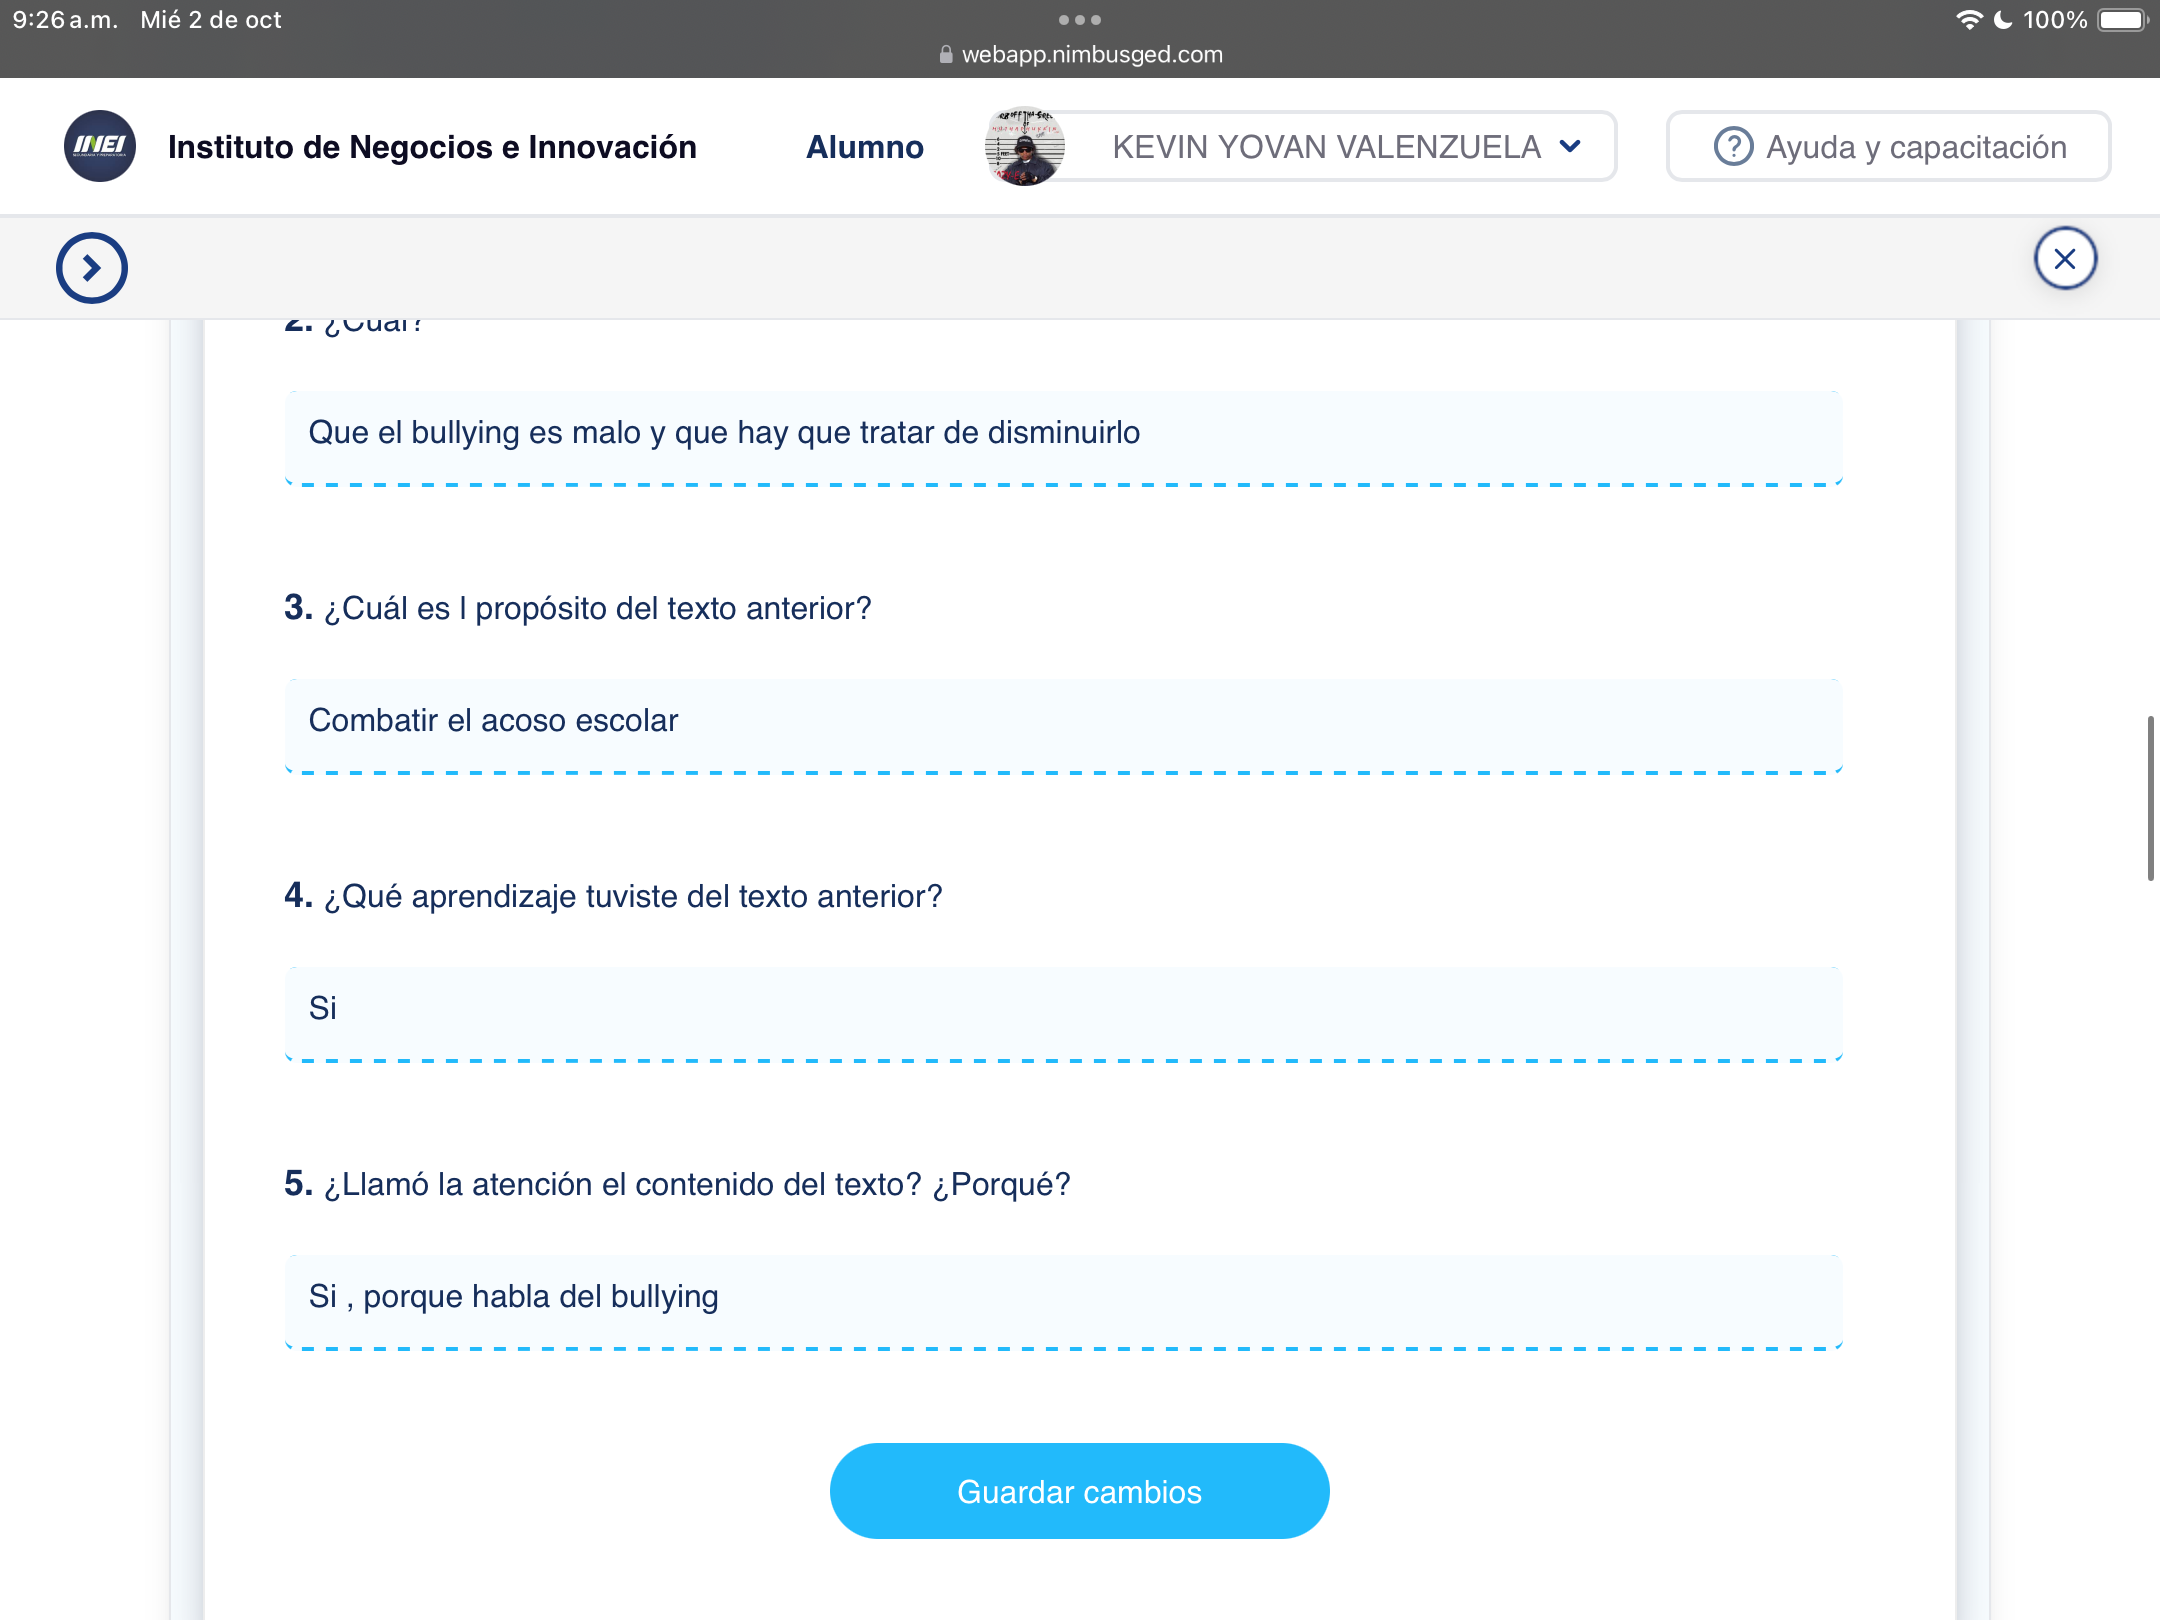Click the INEI institute logo
Screen dimensions: 2160x1620
tap(100, 146)
